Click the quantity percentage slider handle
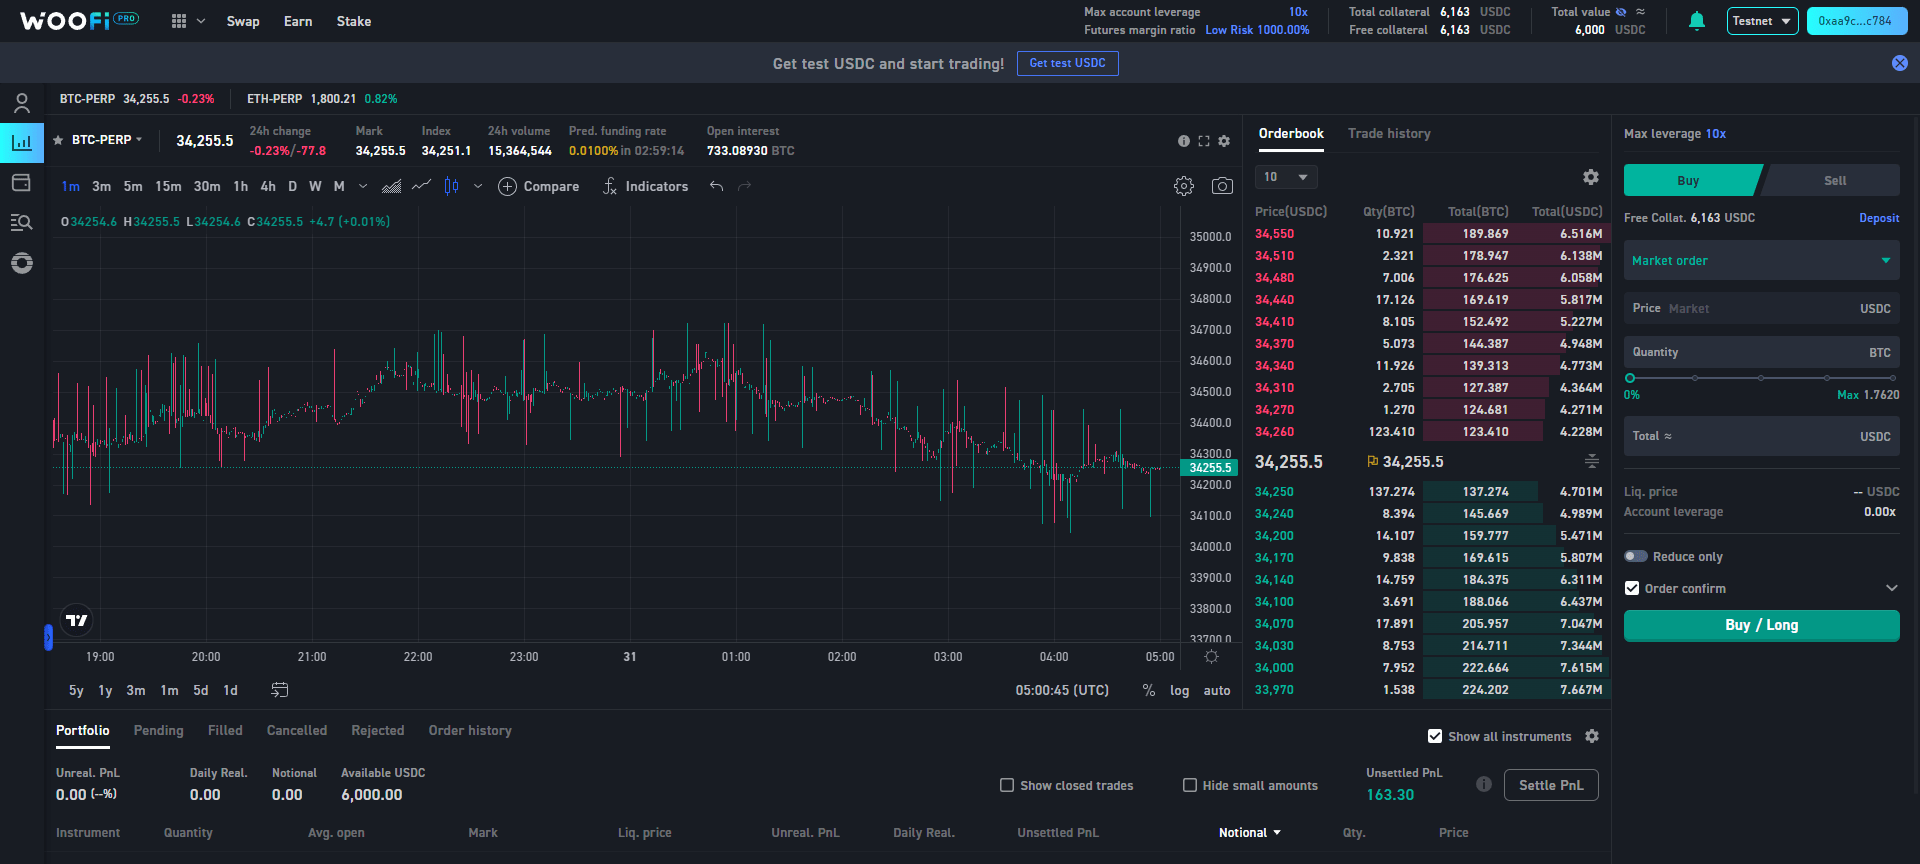This screenshot has height=864, width=1920. tap(1630, 378)
